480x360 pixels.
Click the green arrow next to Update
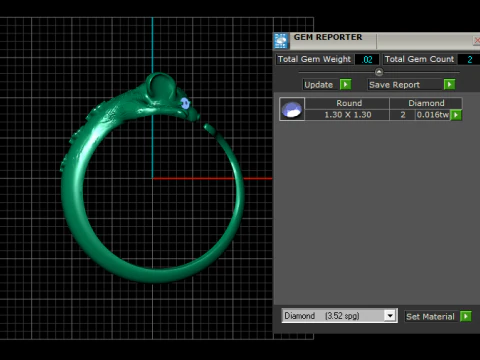point(346,85)
